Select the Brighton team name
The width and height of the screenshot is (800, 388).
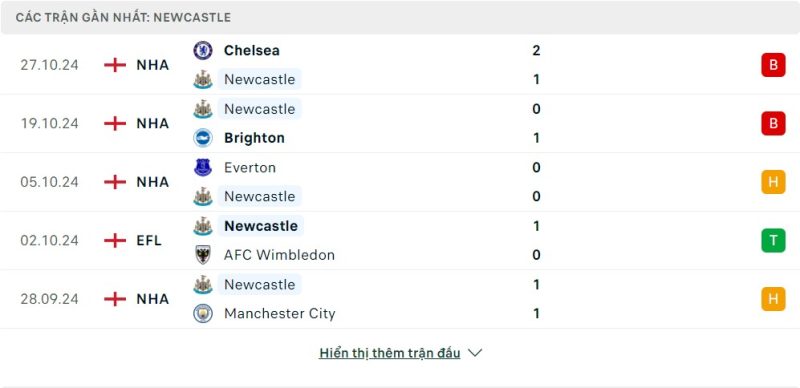(254, 138)
